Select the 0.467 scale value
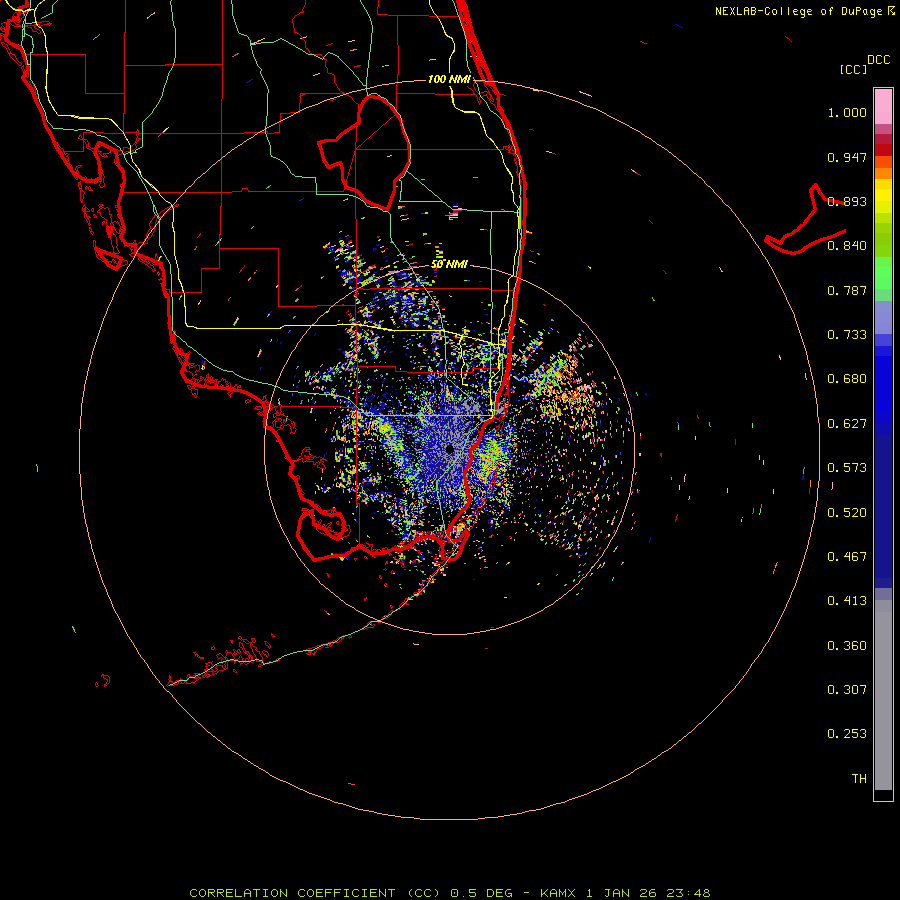The height and width of the screenshot is (900, 900). 847,557
